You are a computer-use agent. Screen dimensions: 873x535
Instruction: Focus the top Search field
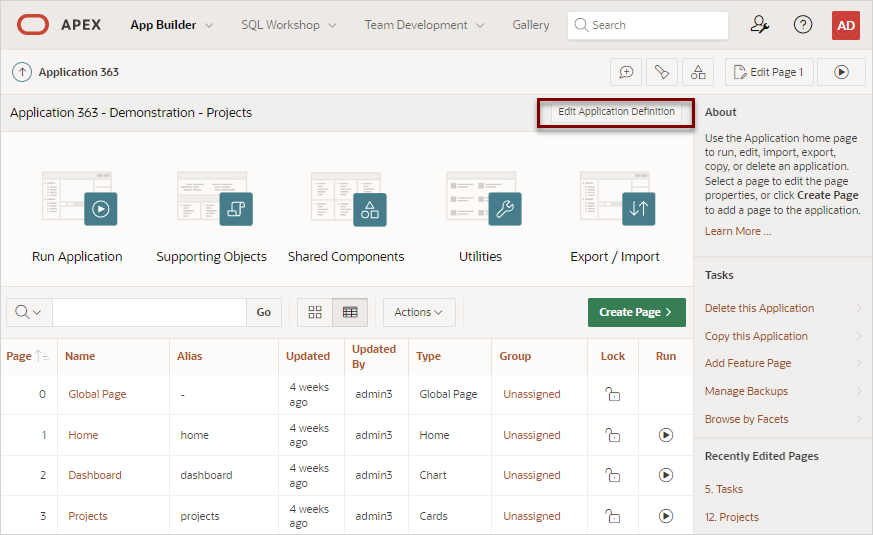coord(648,25)
